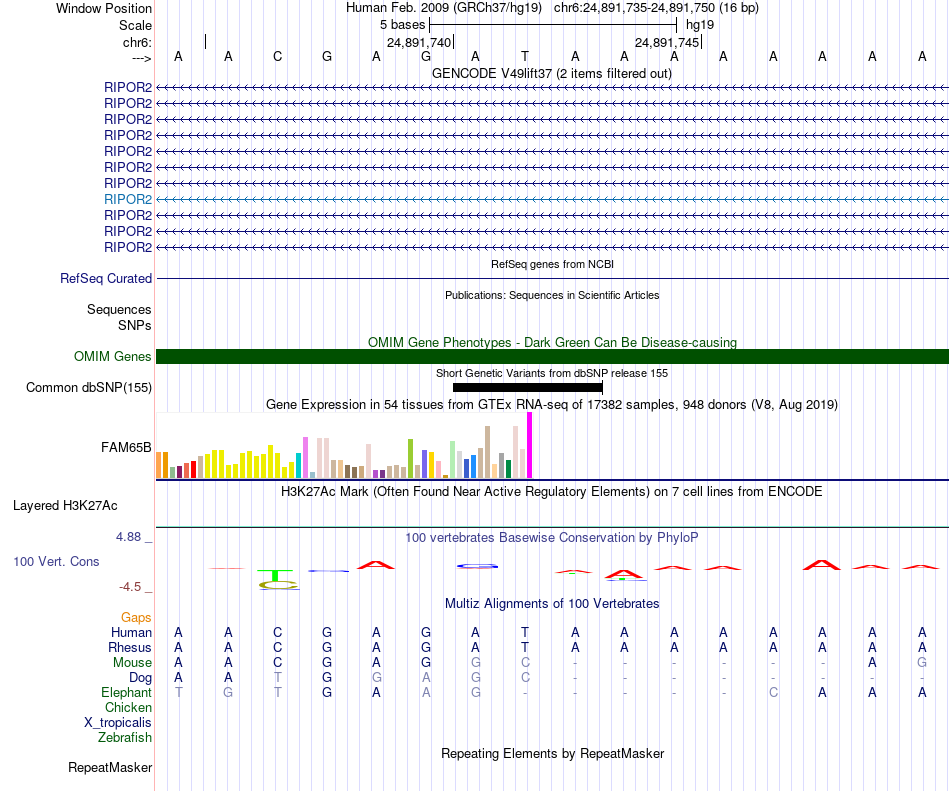Click the Mouse alignment row label
The image size is (950, 791).
pyautogui.click(x=132, y=663)
